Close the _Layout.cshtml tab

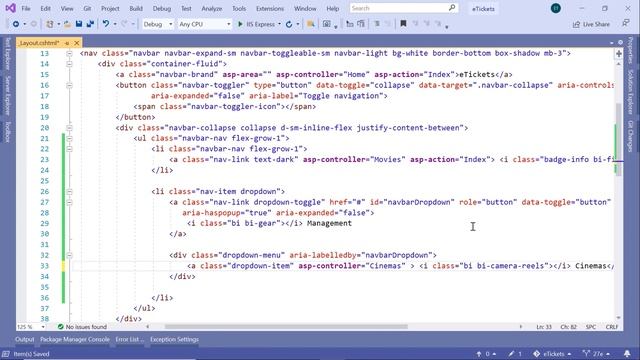76,42
